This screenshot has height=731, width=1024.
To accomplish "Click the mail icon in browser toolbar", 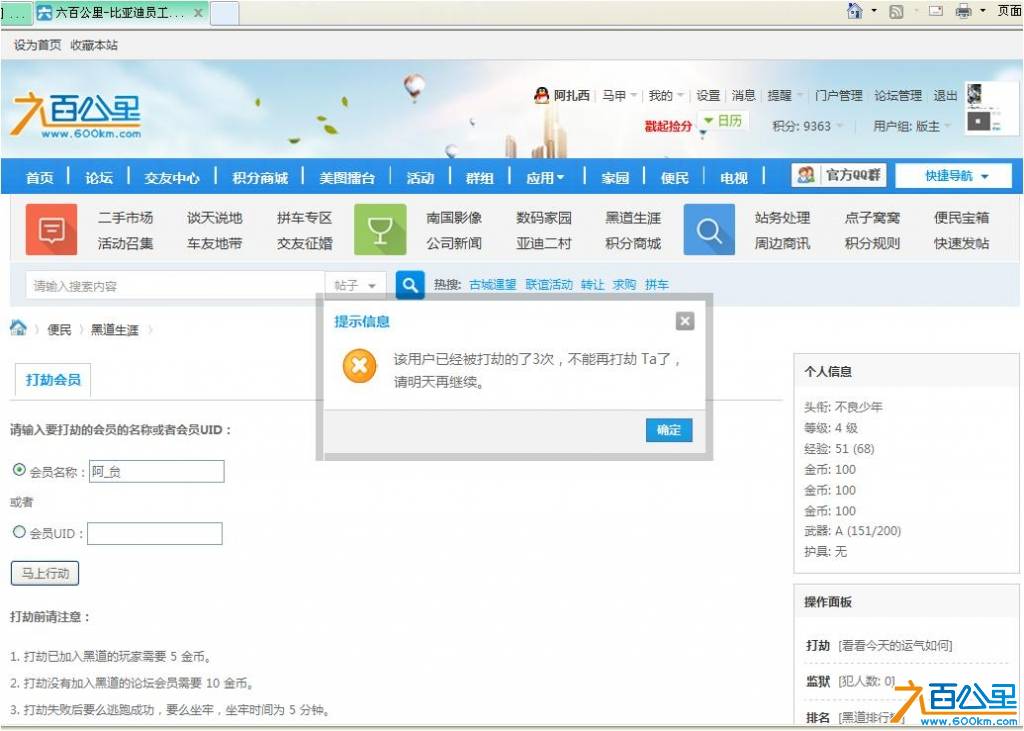I will click(936, 10).
